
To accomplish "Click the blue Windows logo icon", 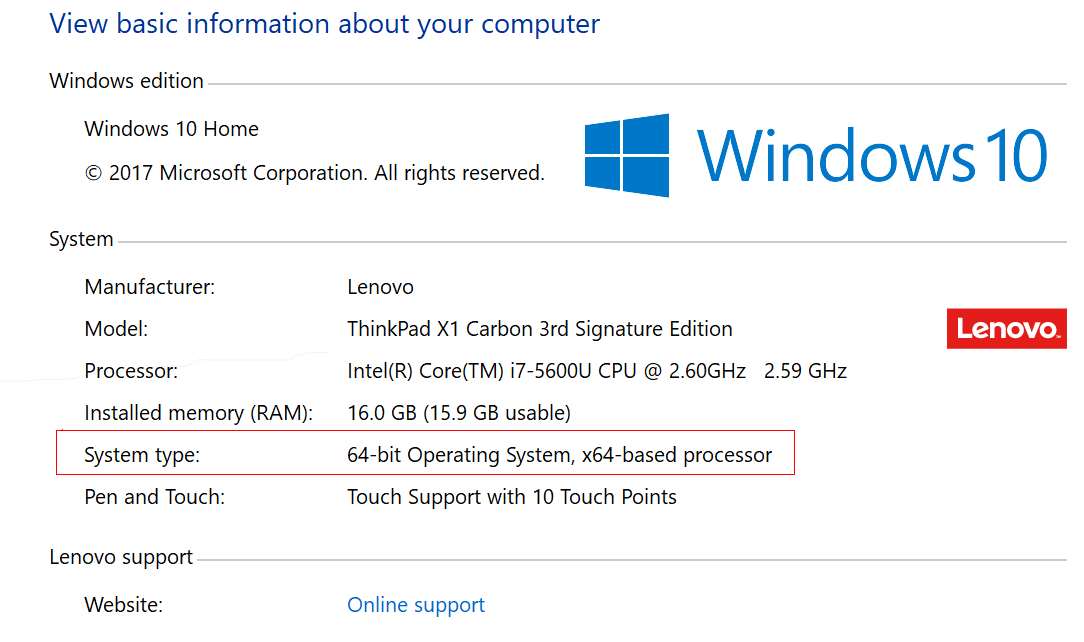I will tap(627, 155).
